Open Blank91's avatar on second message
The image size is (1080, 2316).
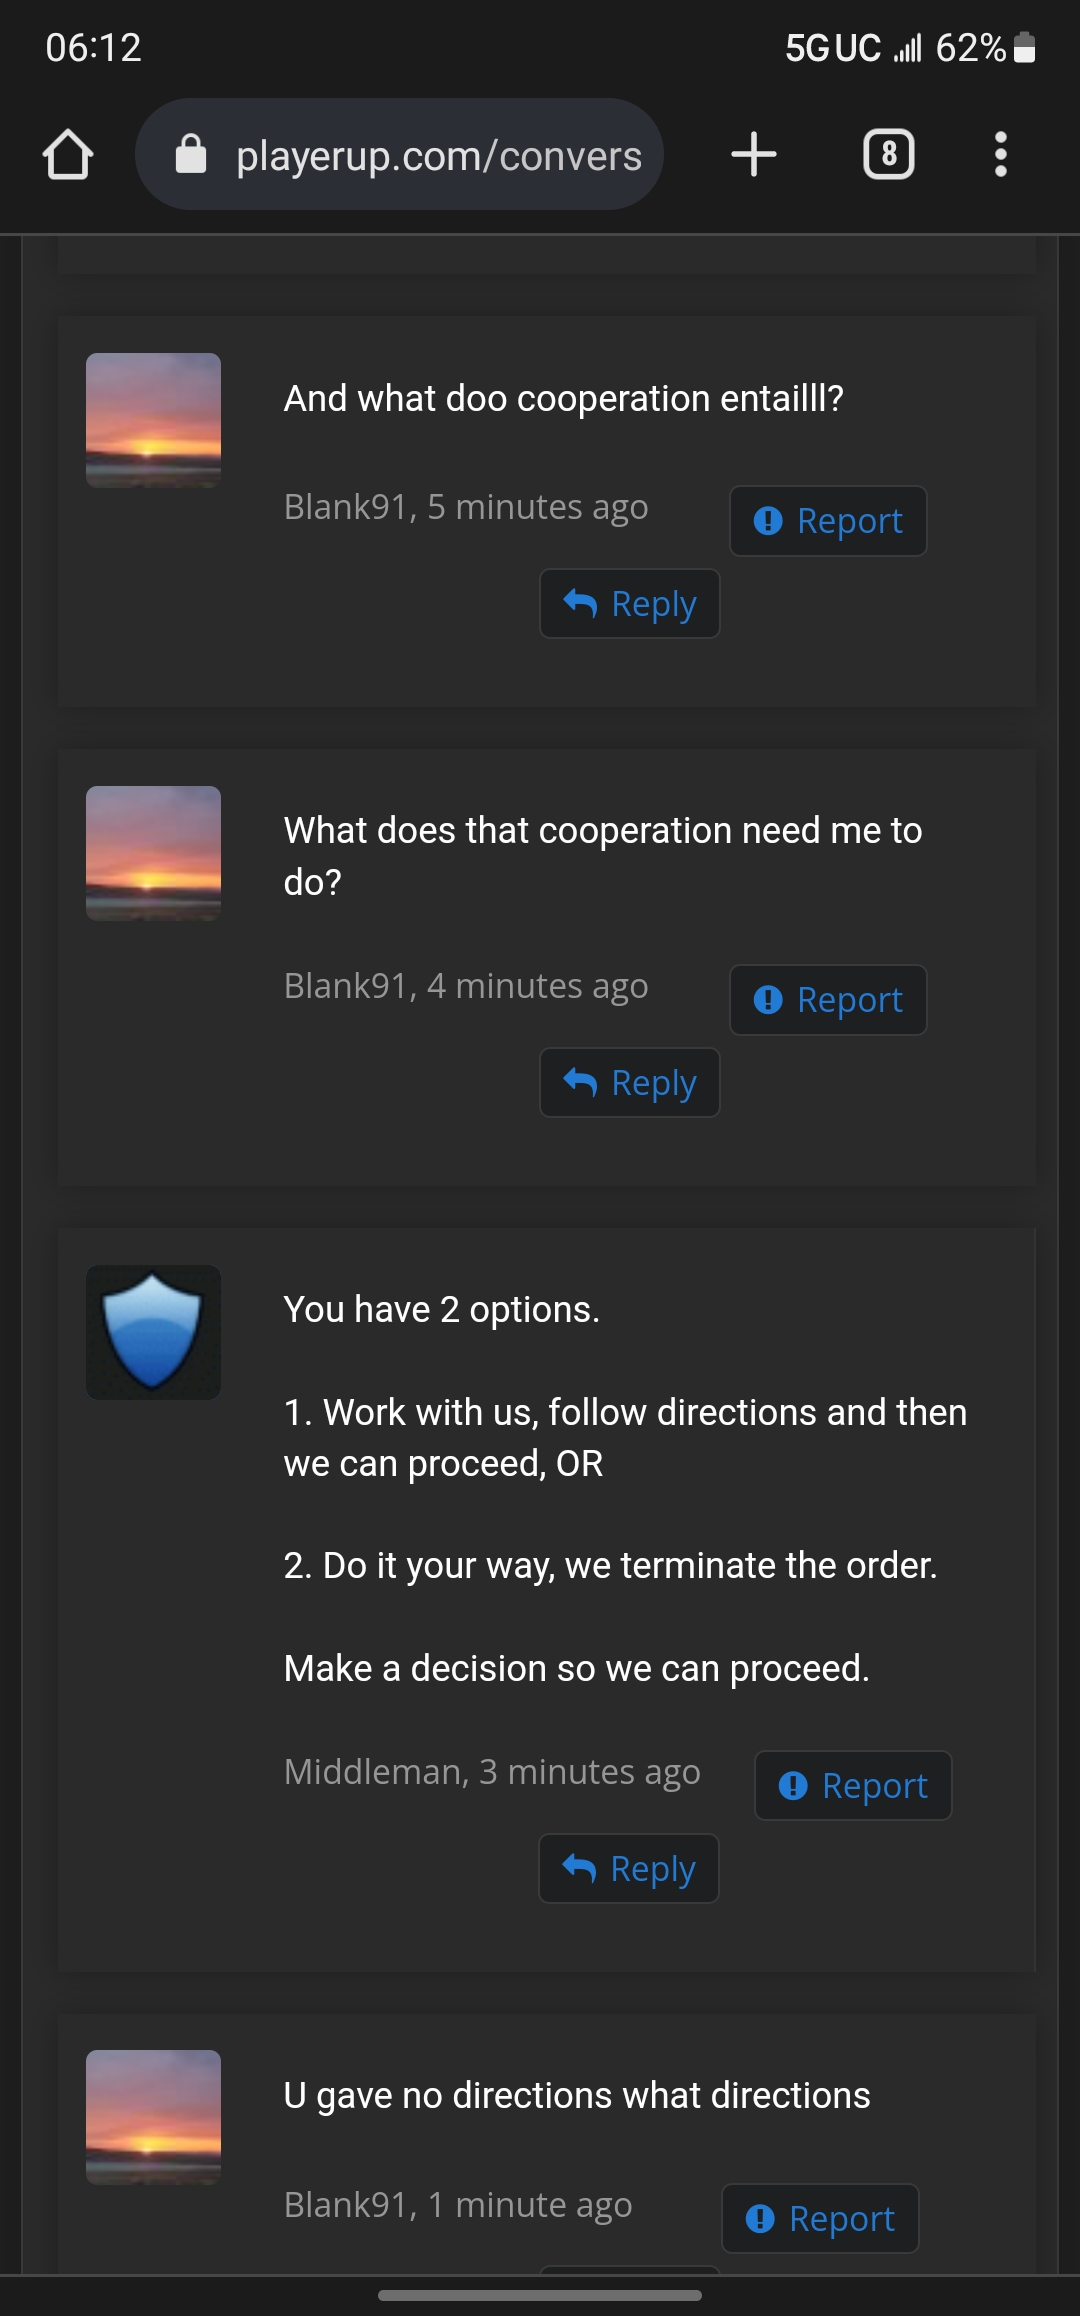point(153,853)
